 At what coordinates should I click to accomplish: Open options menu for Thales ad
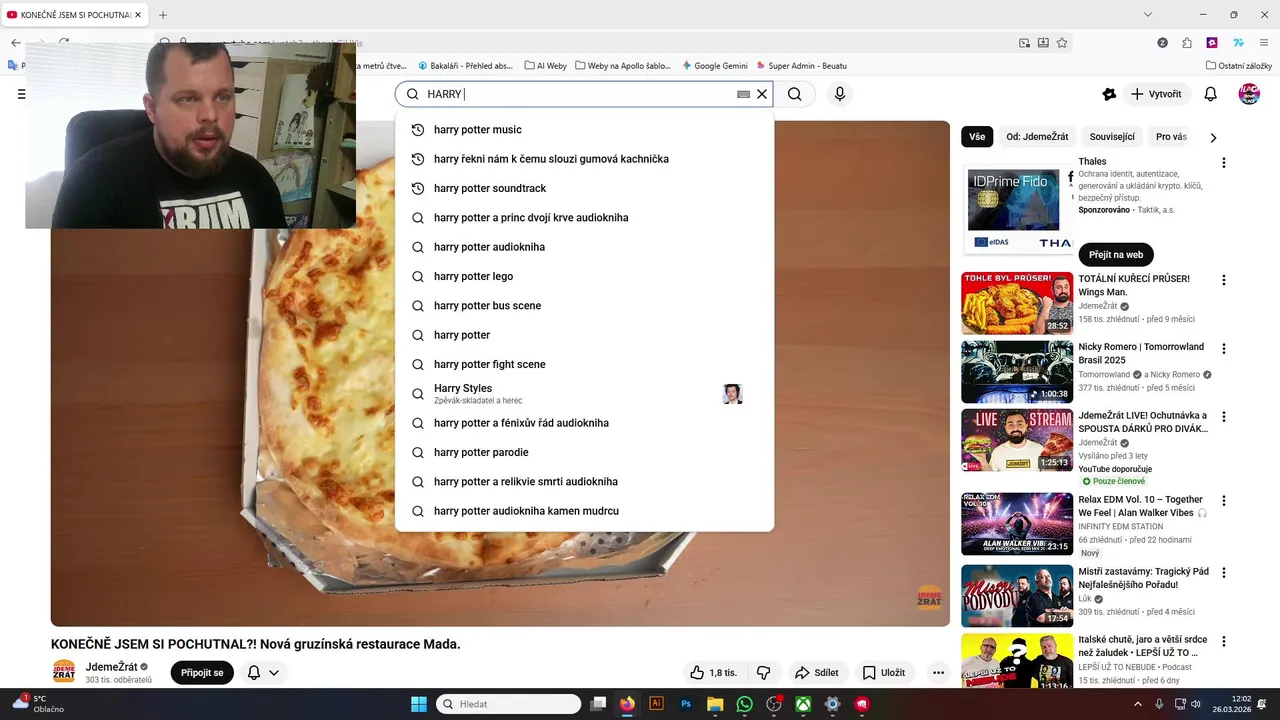point(1223,163)
